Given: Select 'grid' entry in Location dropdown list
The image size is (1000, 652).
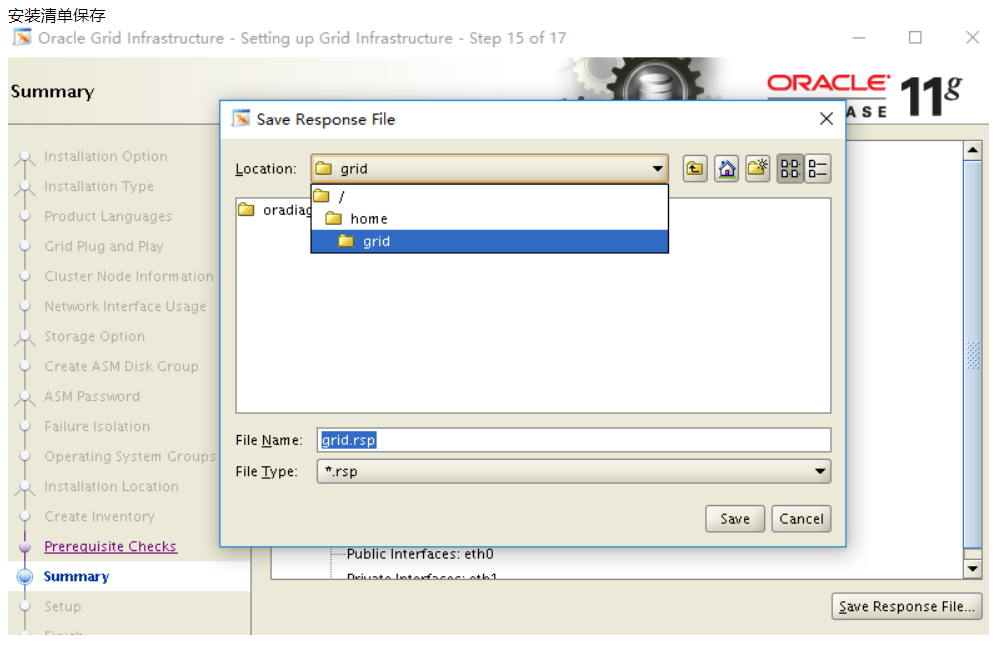Looking at the screenshot, I should coord(489,241).
